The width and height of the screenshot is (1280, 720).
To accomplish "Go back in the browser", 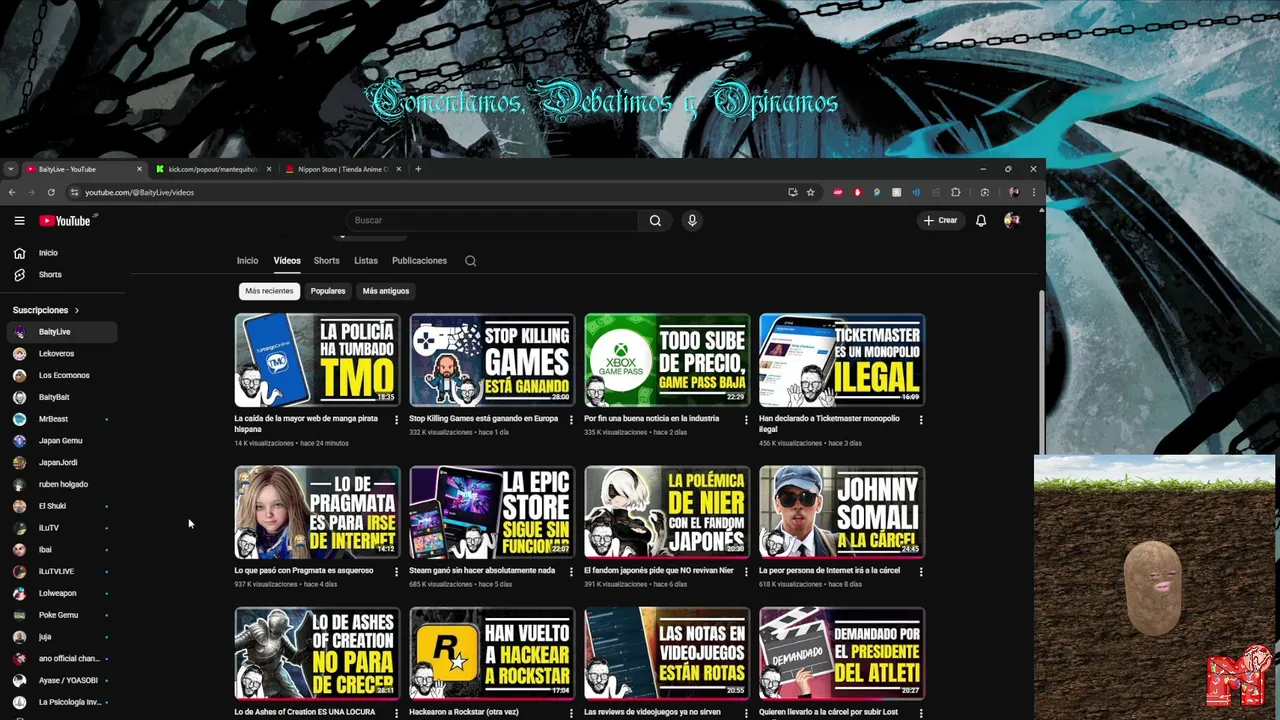I will coord(12,192).
